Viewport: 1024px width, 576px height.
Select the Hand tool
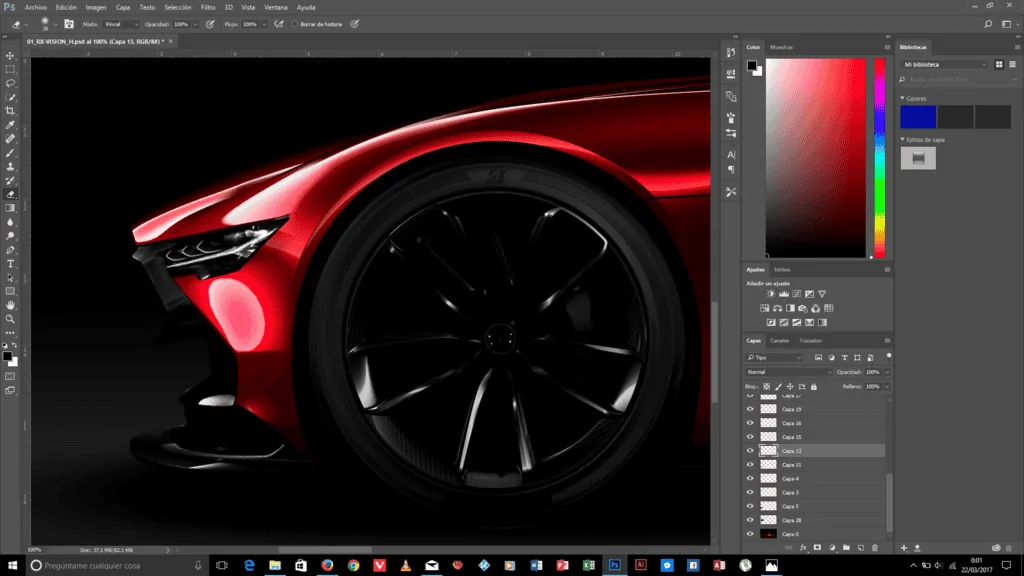point(10,305)
